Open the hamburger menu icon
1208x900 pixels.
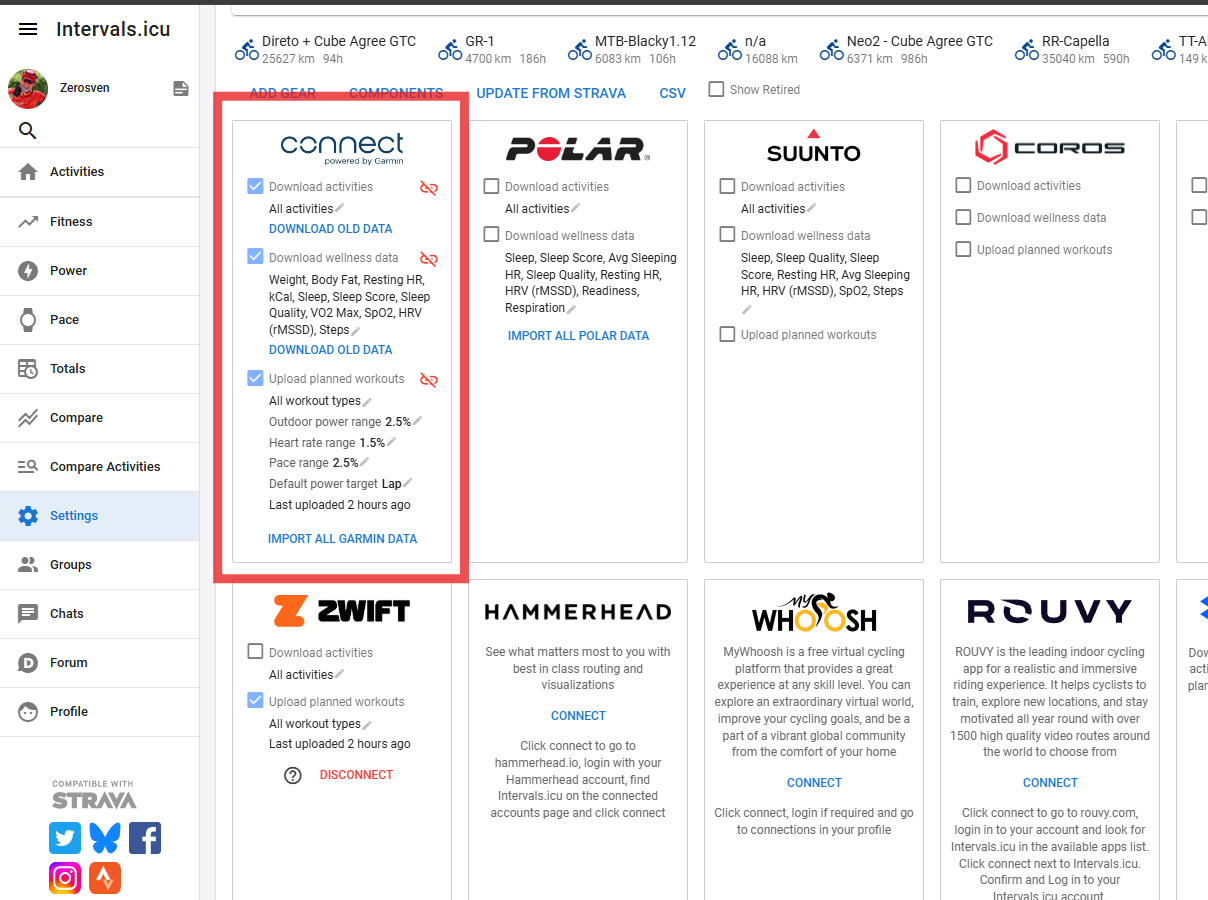point(28,29)
